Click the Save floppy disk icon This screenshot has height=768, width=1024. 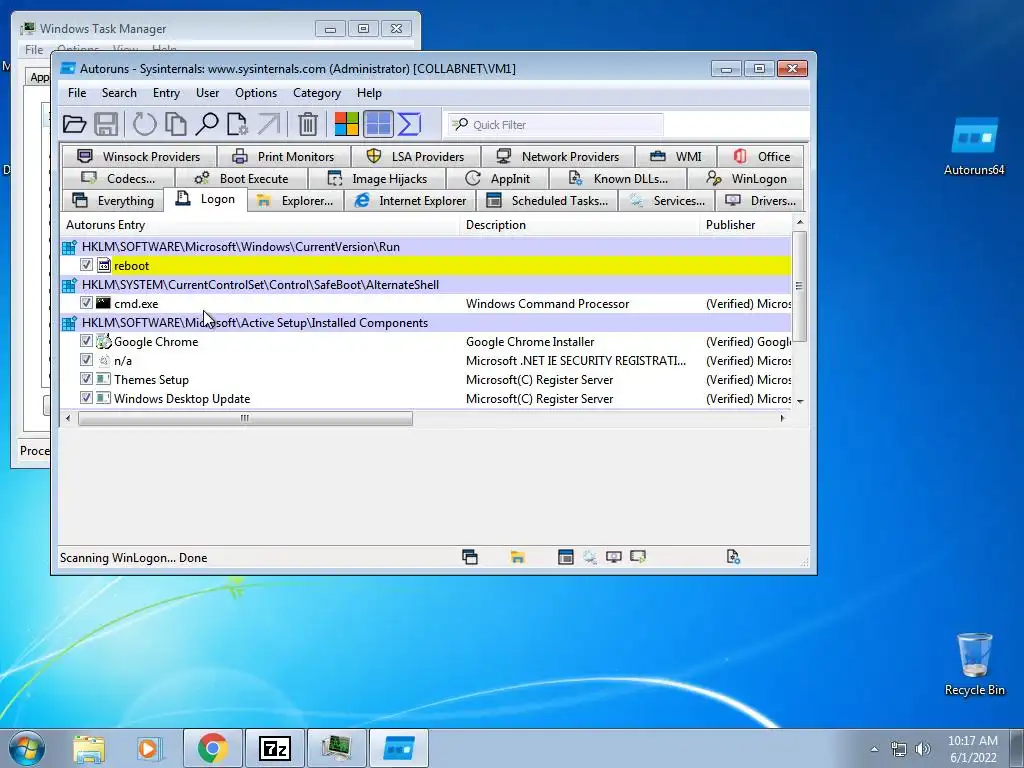[106, 124]
